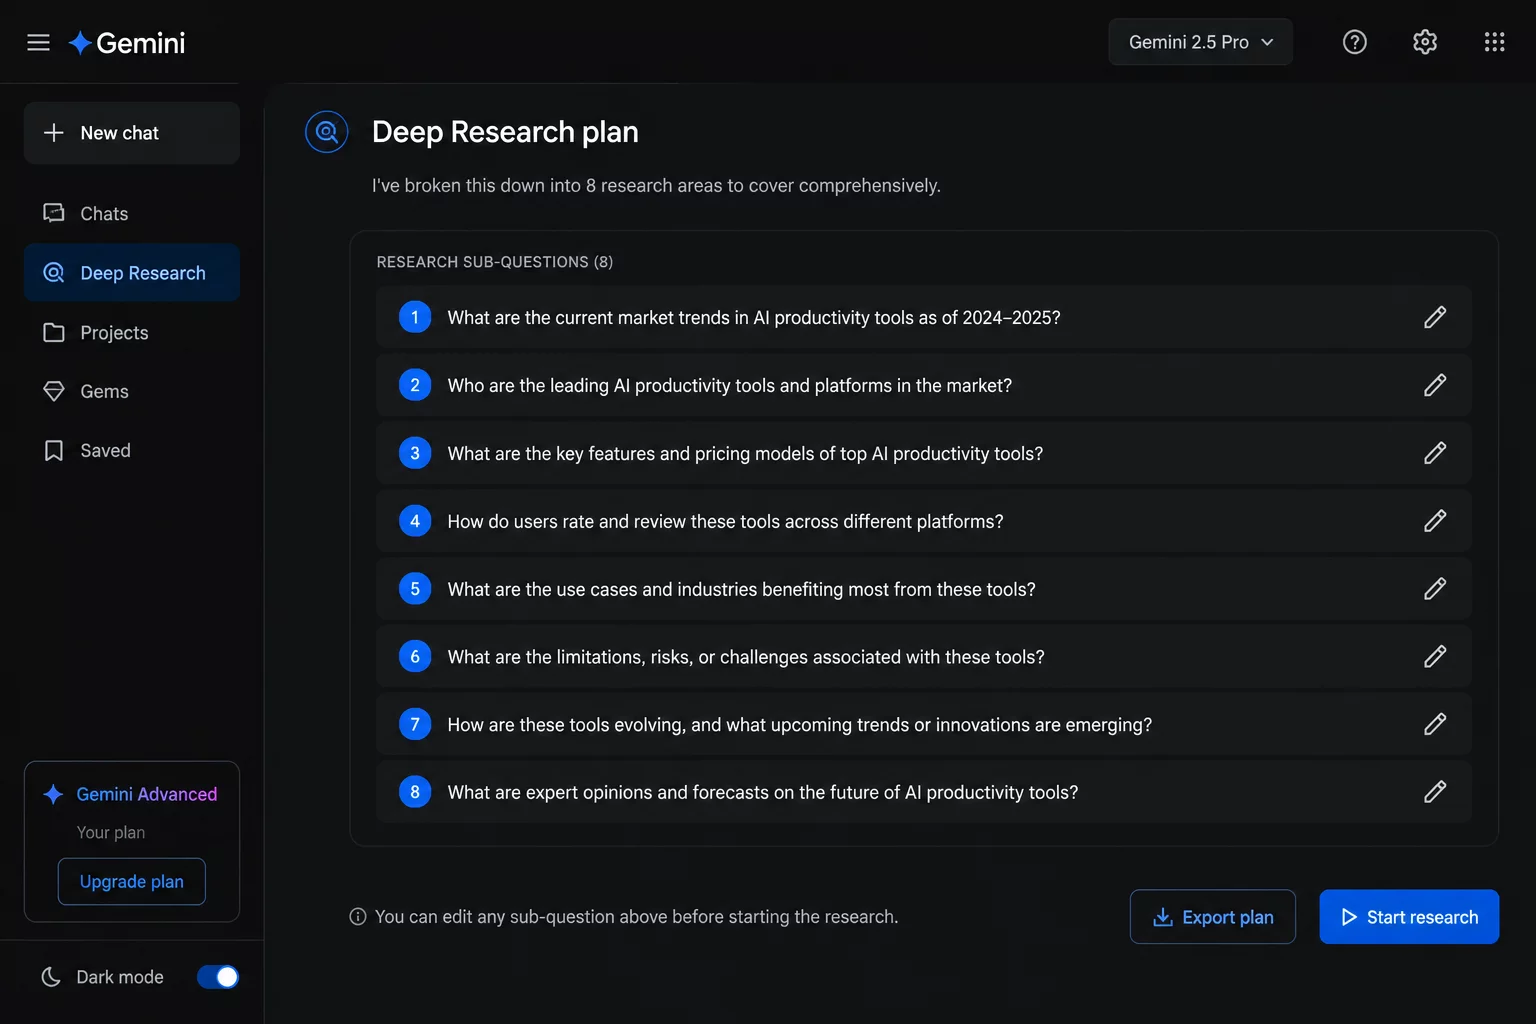This screenshot has height=1024, width=1536.
Task: Edit sub-question 3 about features and pricing
Action: [1435, 453]
